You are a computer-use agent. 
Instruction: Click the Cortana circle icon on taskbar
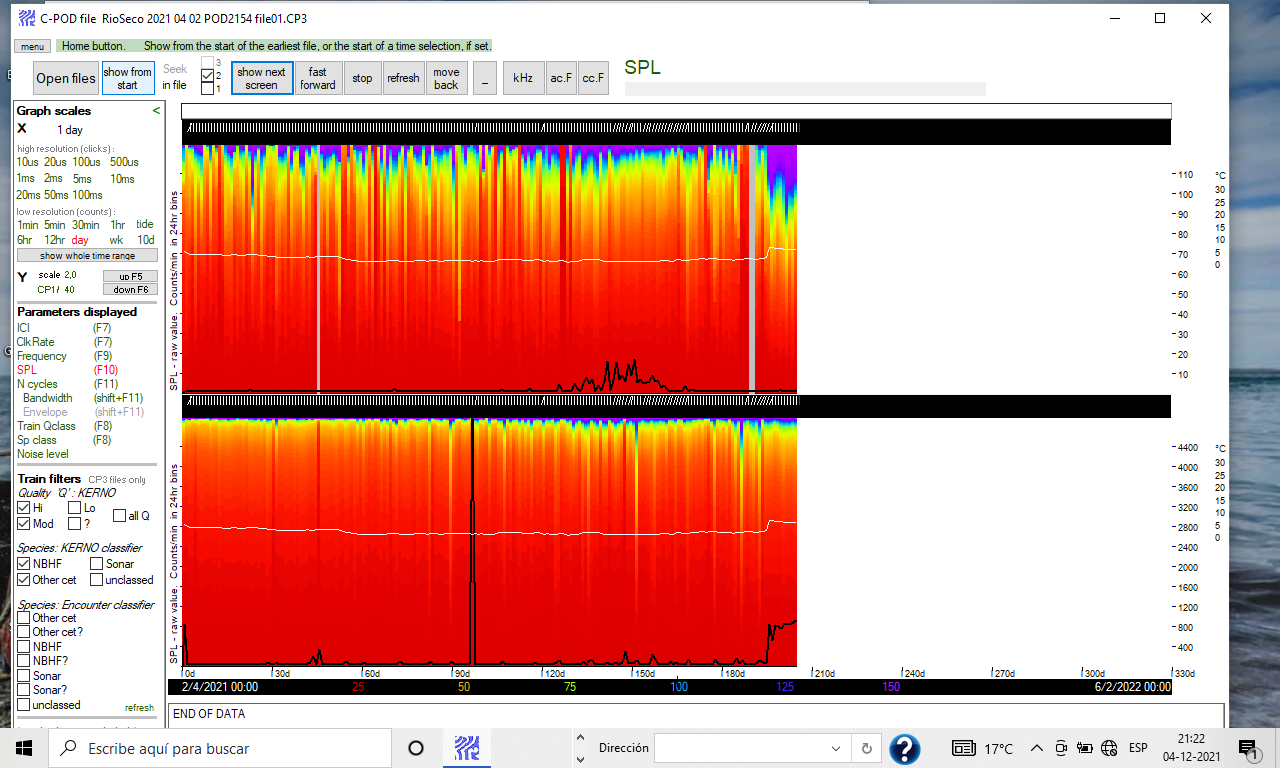pos(416,748)
